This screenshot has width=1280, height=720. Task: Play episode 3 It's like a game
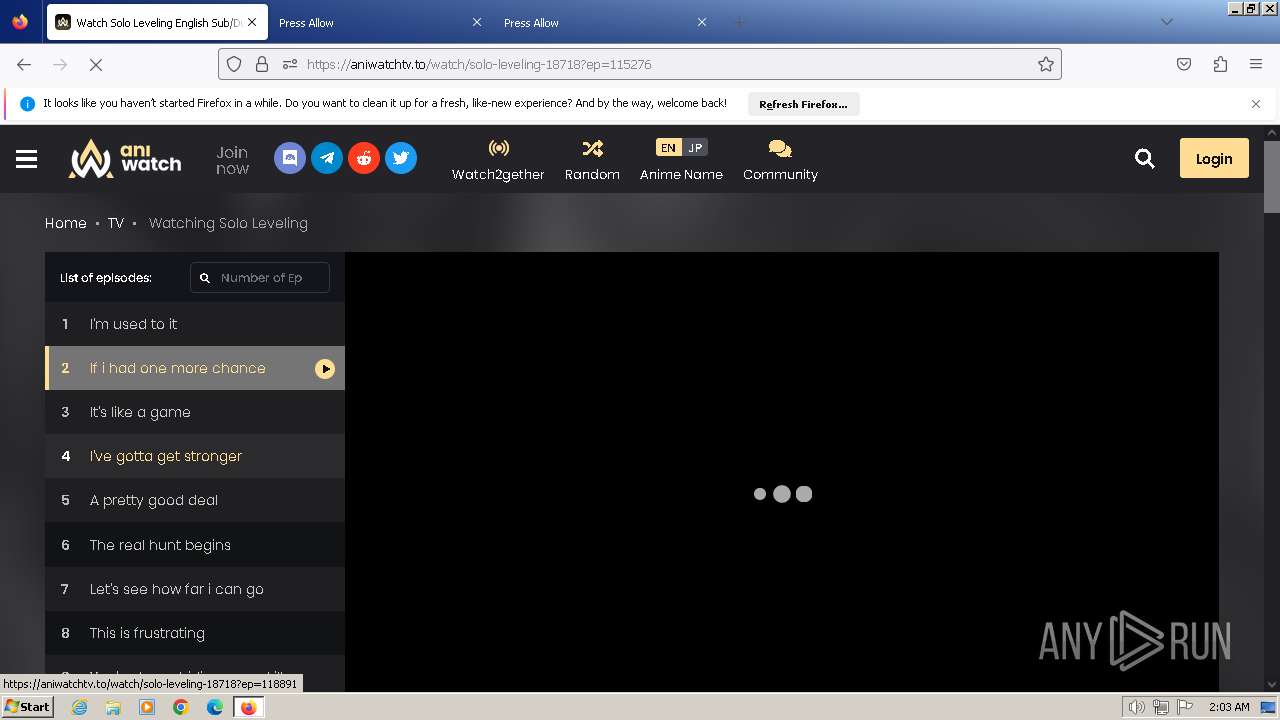point(195,412)
